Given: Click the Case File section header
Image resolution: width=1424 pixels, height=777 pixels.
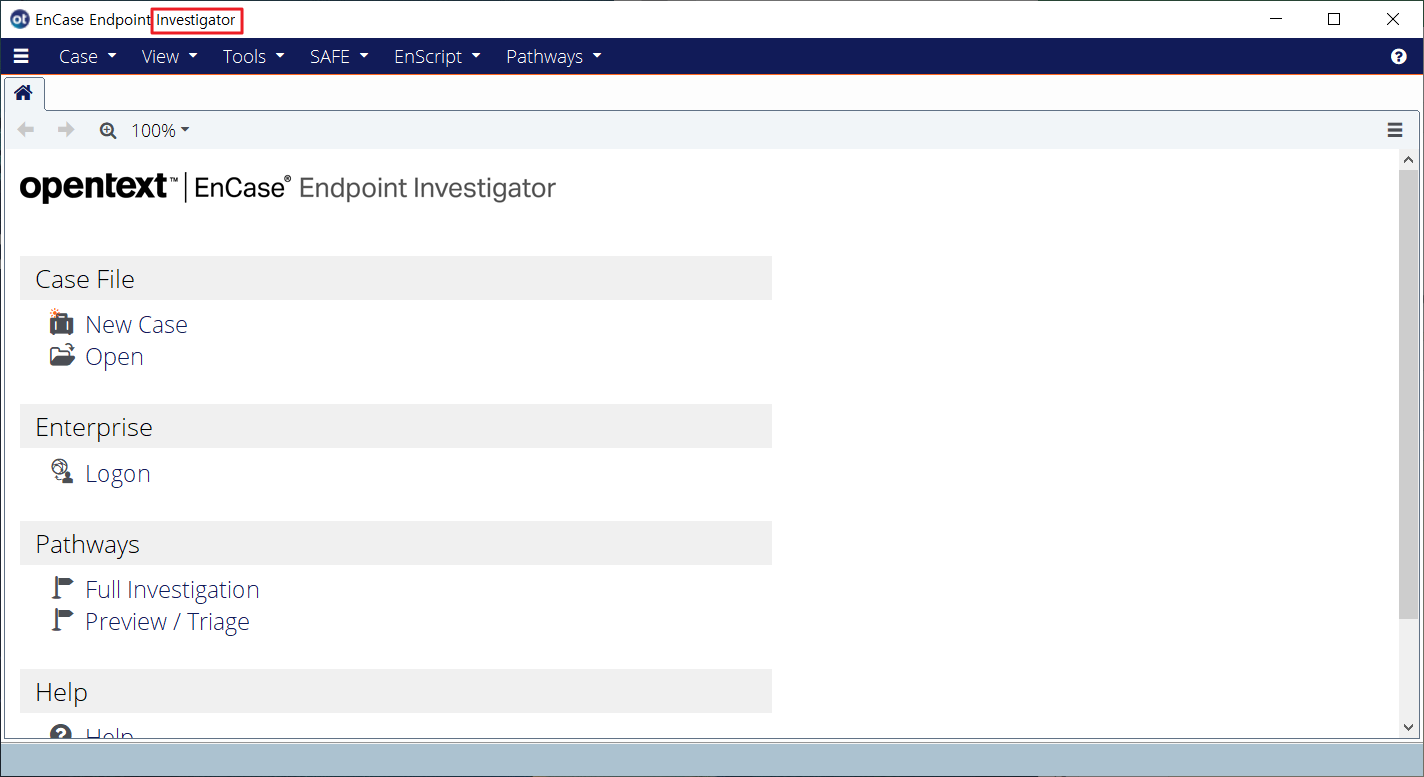Looking at the screenshot, I should pos(396,278).
